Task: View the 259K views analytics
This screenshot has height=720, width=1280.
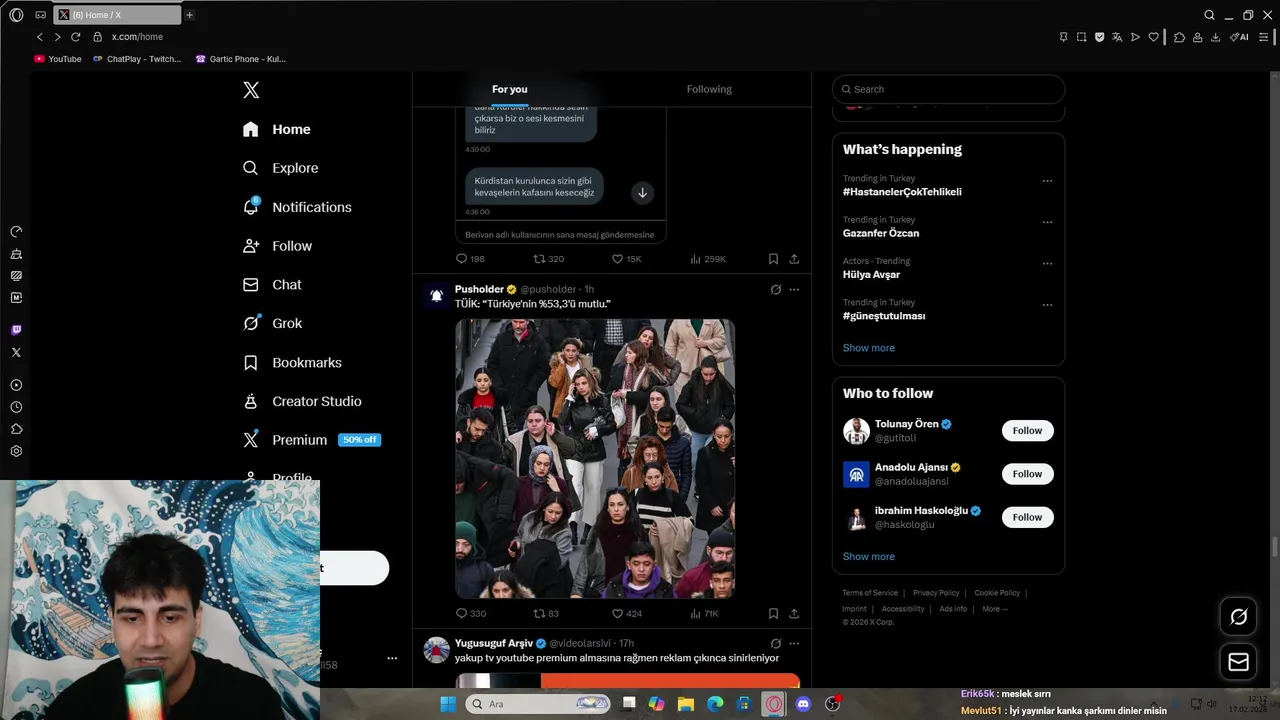Action: click(707, 259)
